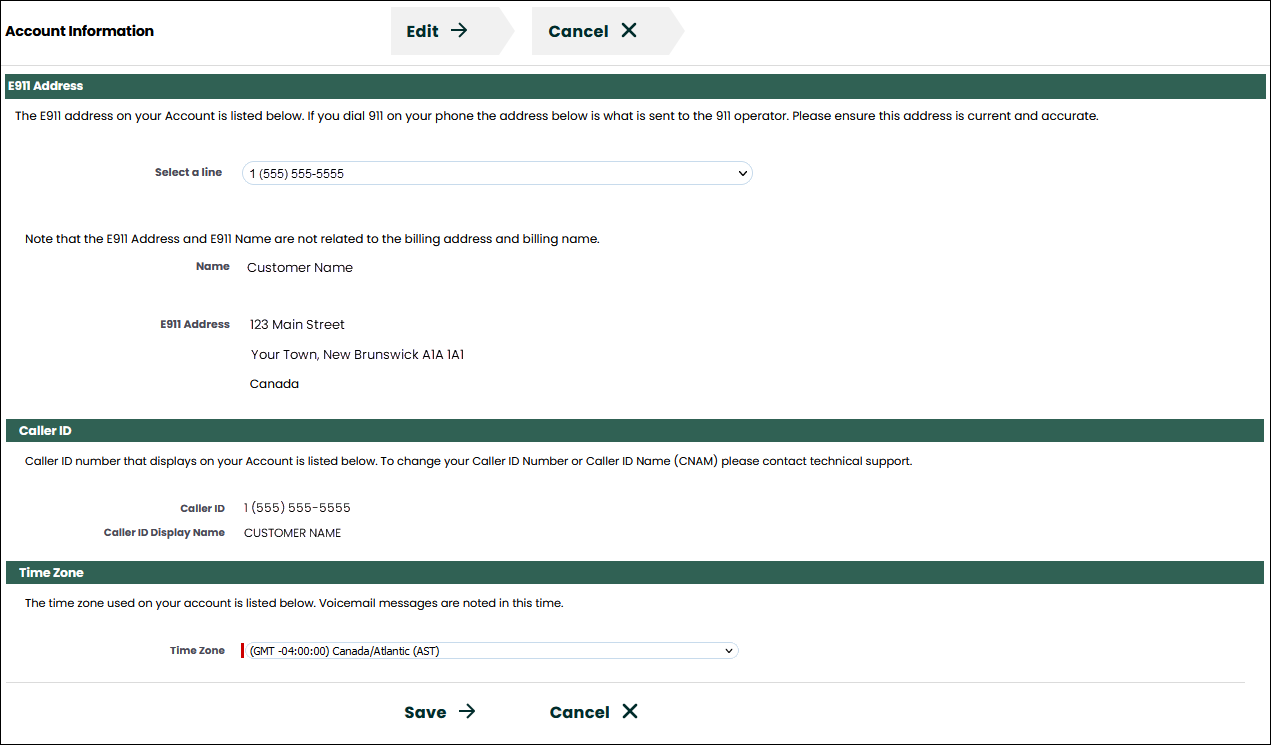Select the displayed Caller ID number
The height and width of the screenshot is (745, 1271).
(297, 507)
